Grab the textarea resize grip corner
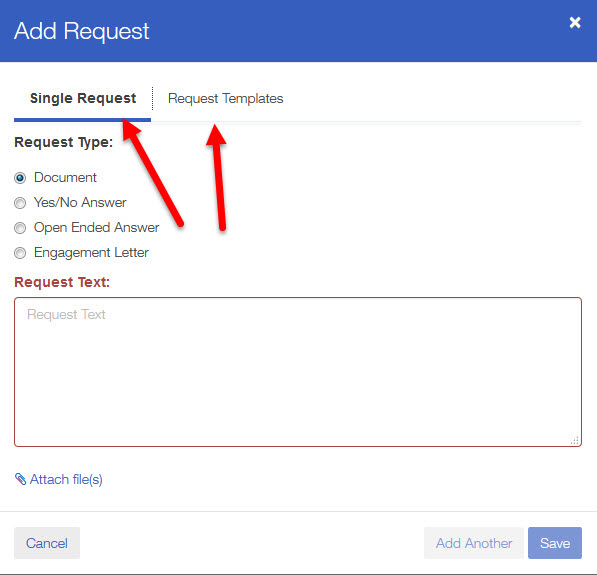 click(575, 440)
